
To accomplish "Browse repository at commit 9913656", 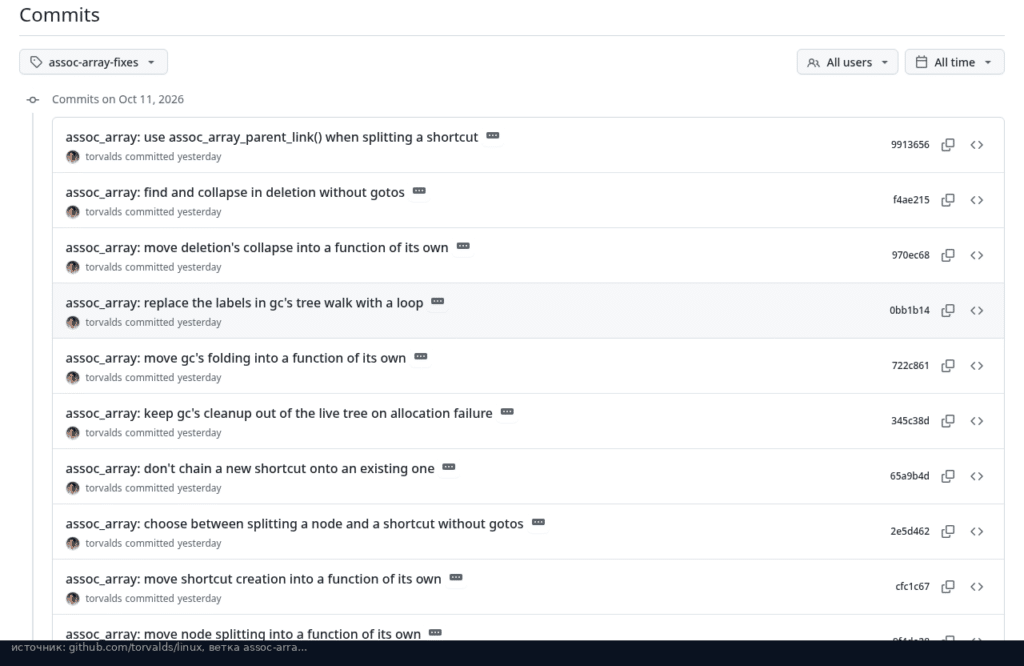I will (976, 145).
